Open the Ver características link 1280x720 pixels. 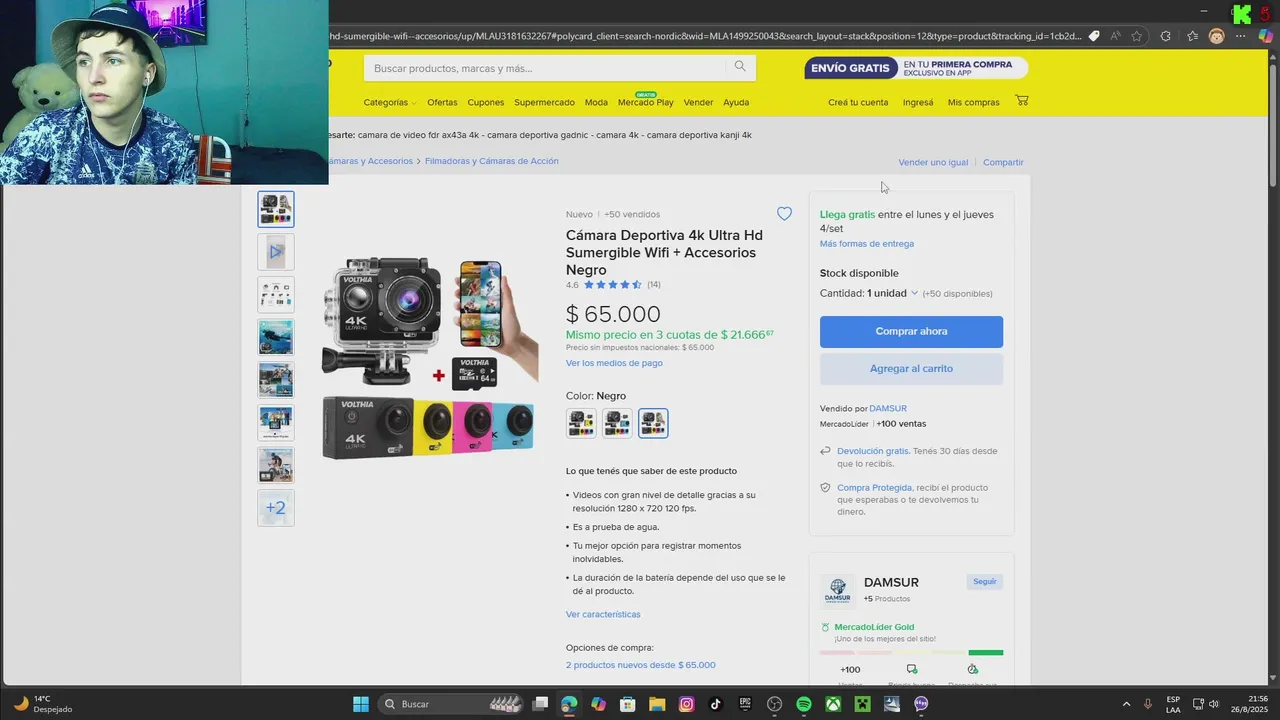coord(603,614)
